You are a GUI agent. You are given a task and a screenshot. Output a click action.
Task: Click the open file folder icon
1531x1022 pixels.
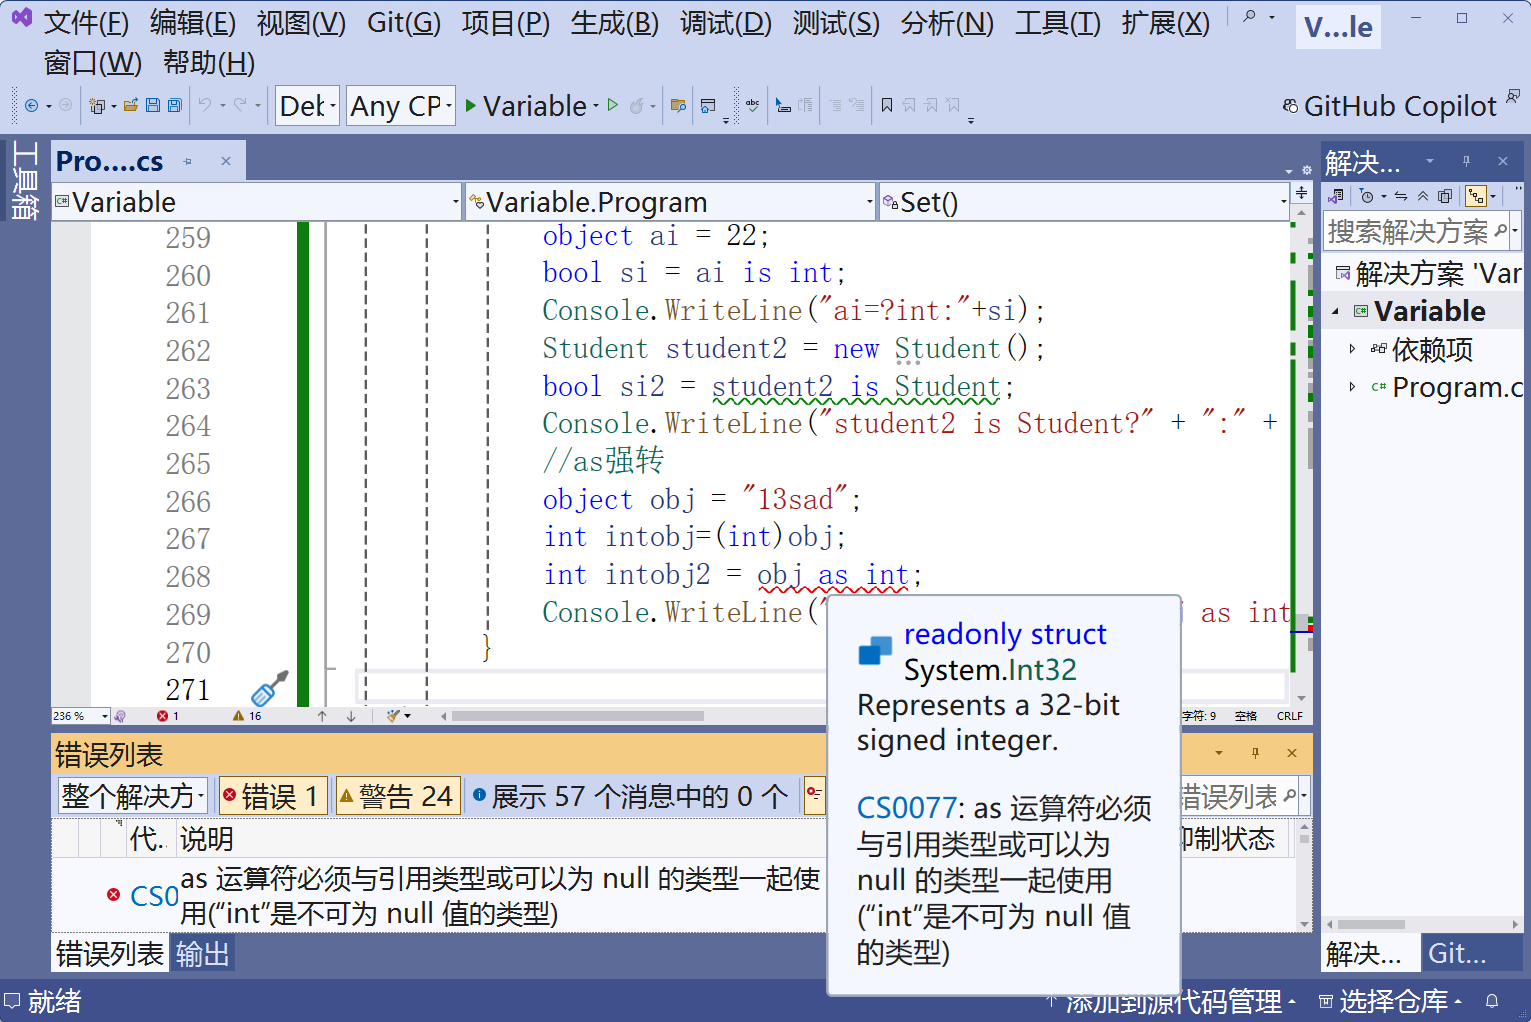131,105
